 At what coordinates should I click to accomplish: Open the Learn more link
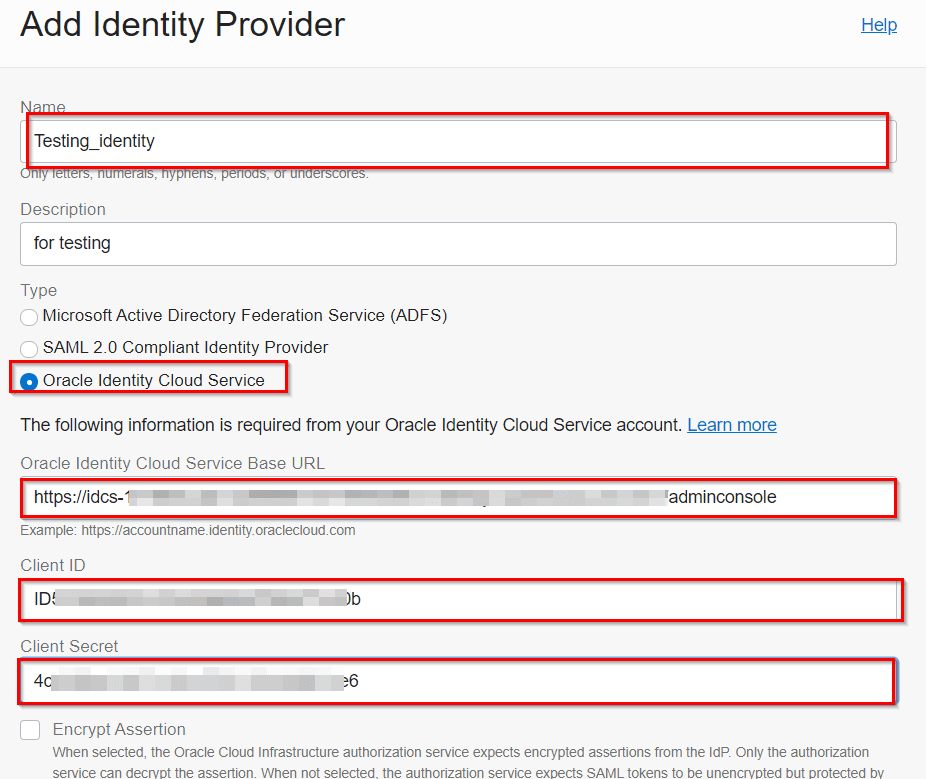[x=732, y=425]
